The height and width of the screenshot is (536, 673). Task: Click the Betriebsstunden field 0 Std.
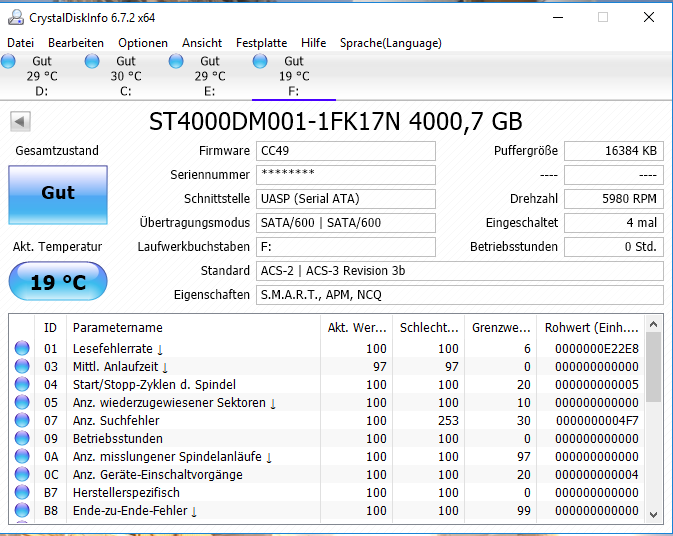614,247
